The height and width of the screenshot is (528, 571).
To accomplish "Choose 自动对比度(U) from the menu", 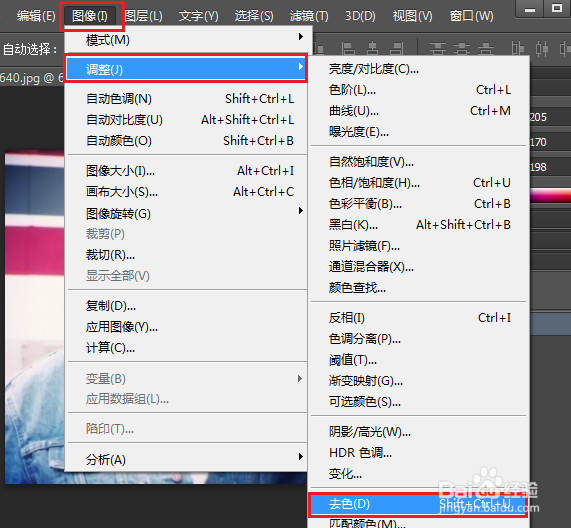I will tap(188, 119).
